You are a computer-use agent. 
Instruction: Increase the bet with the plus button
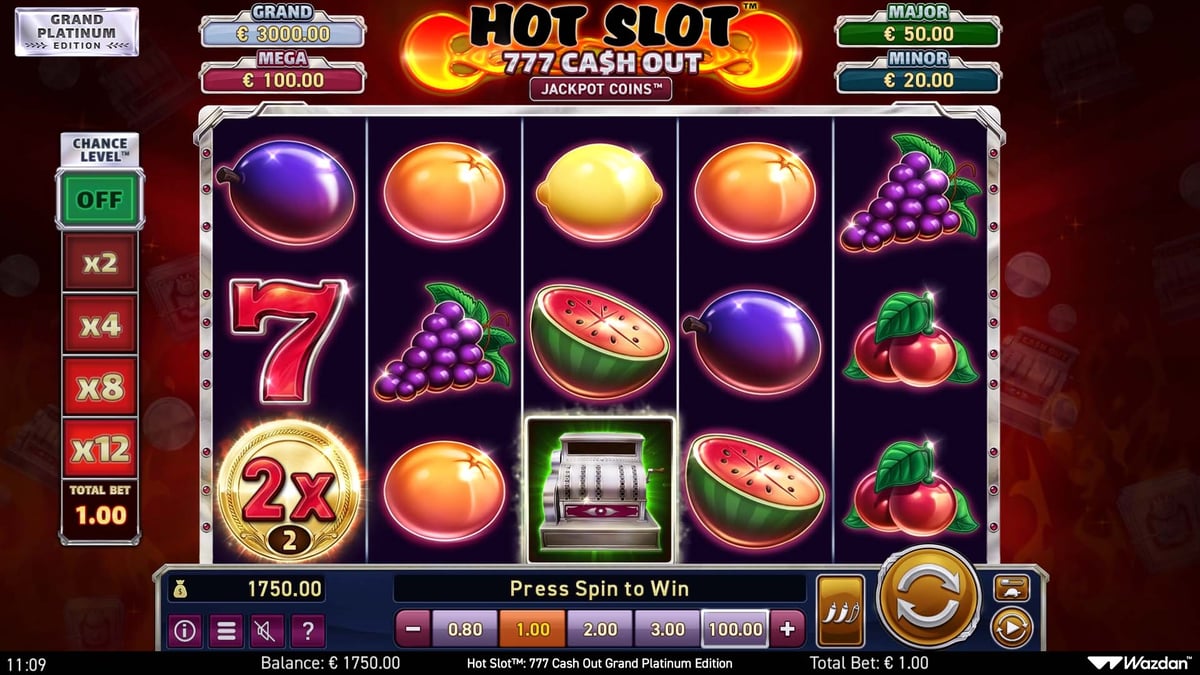787,629
